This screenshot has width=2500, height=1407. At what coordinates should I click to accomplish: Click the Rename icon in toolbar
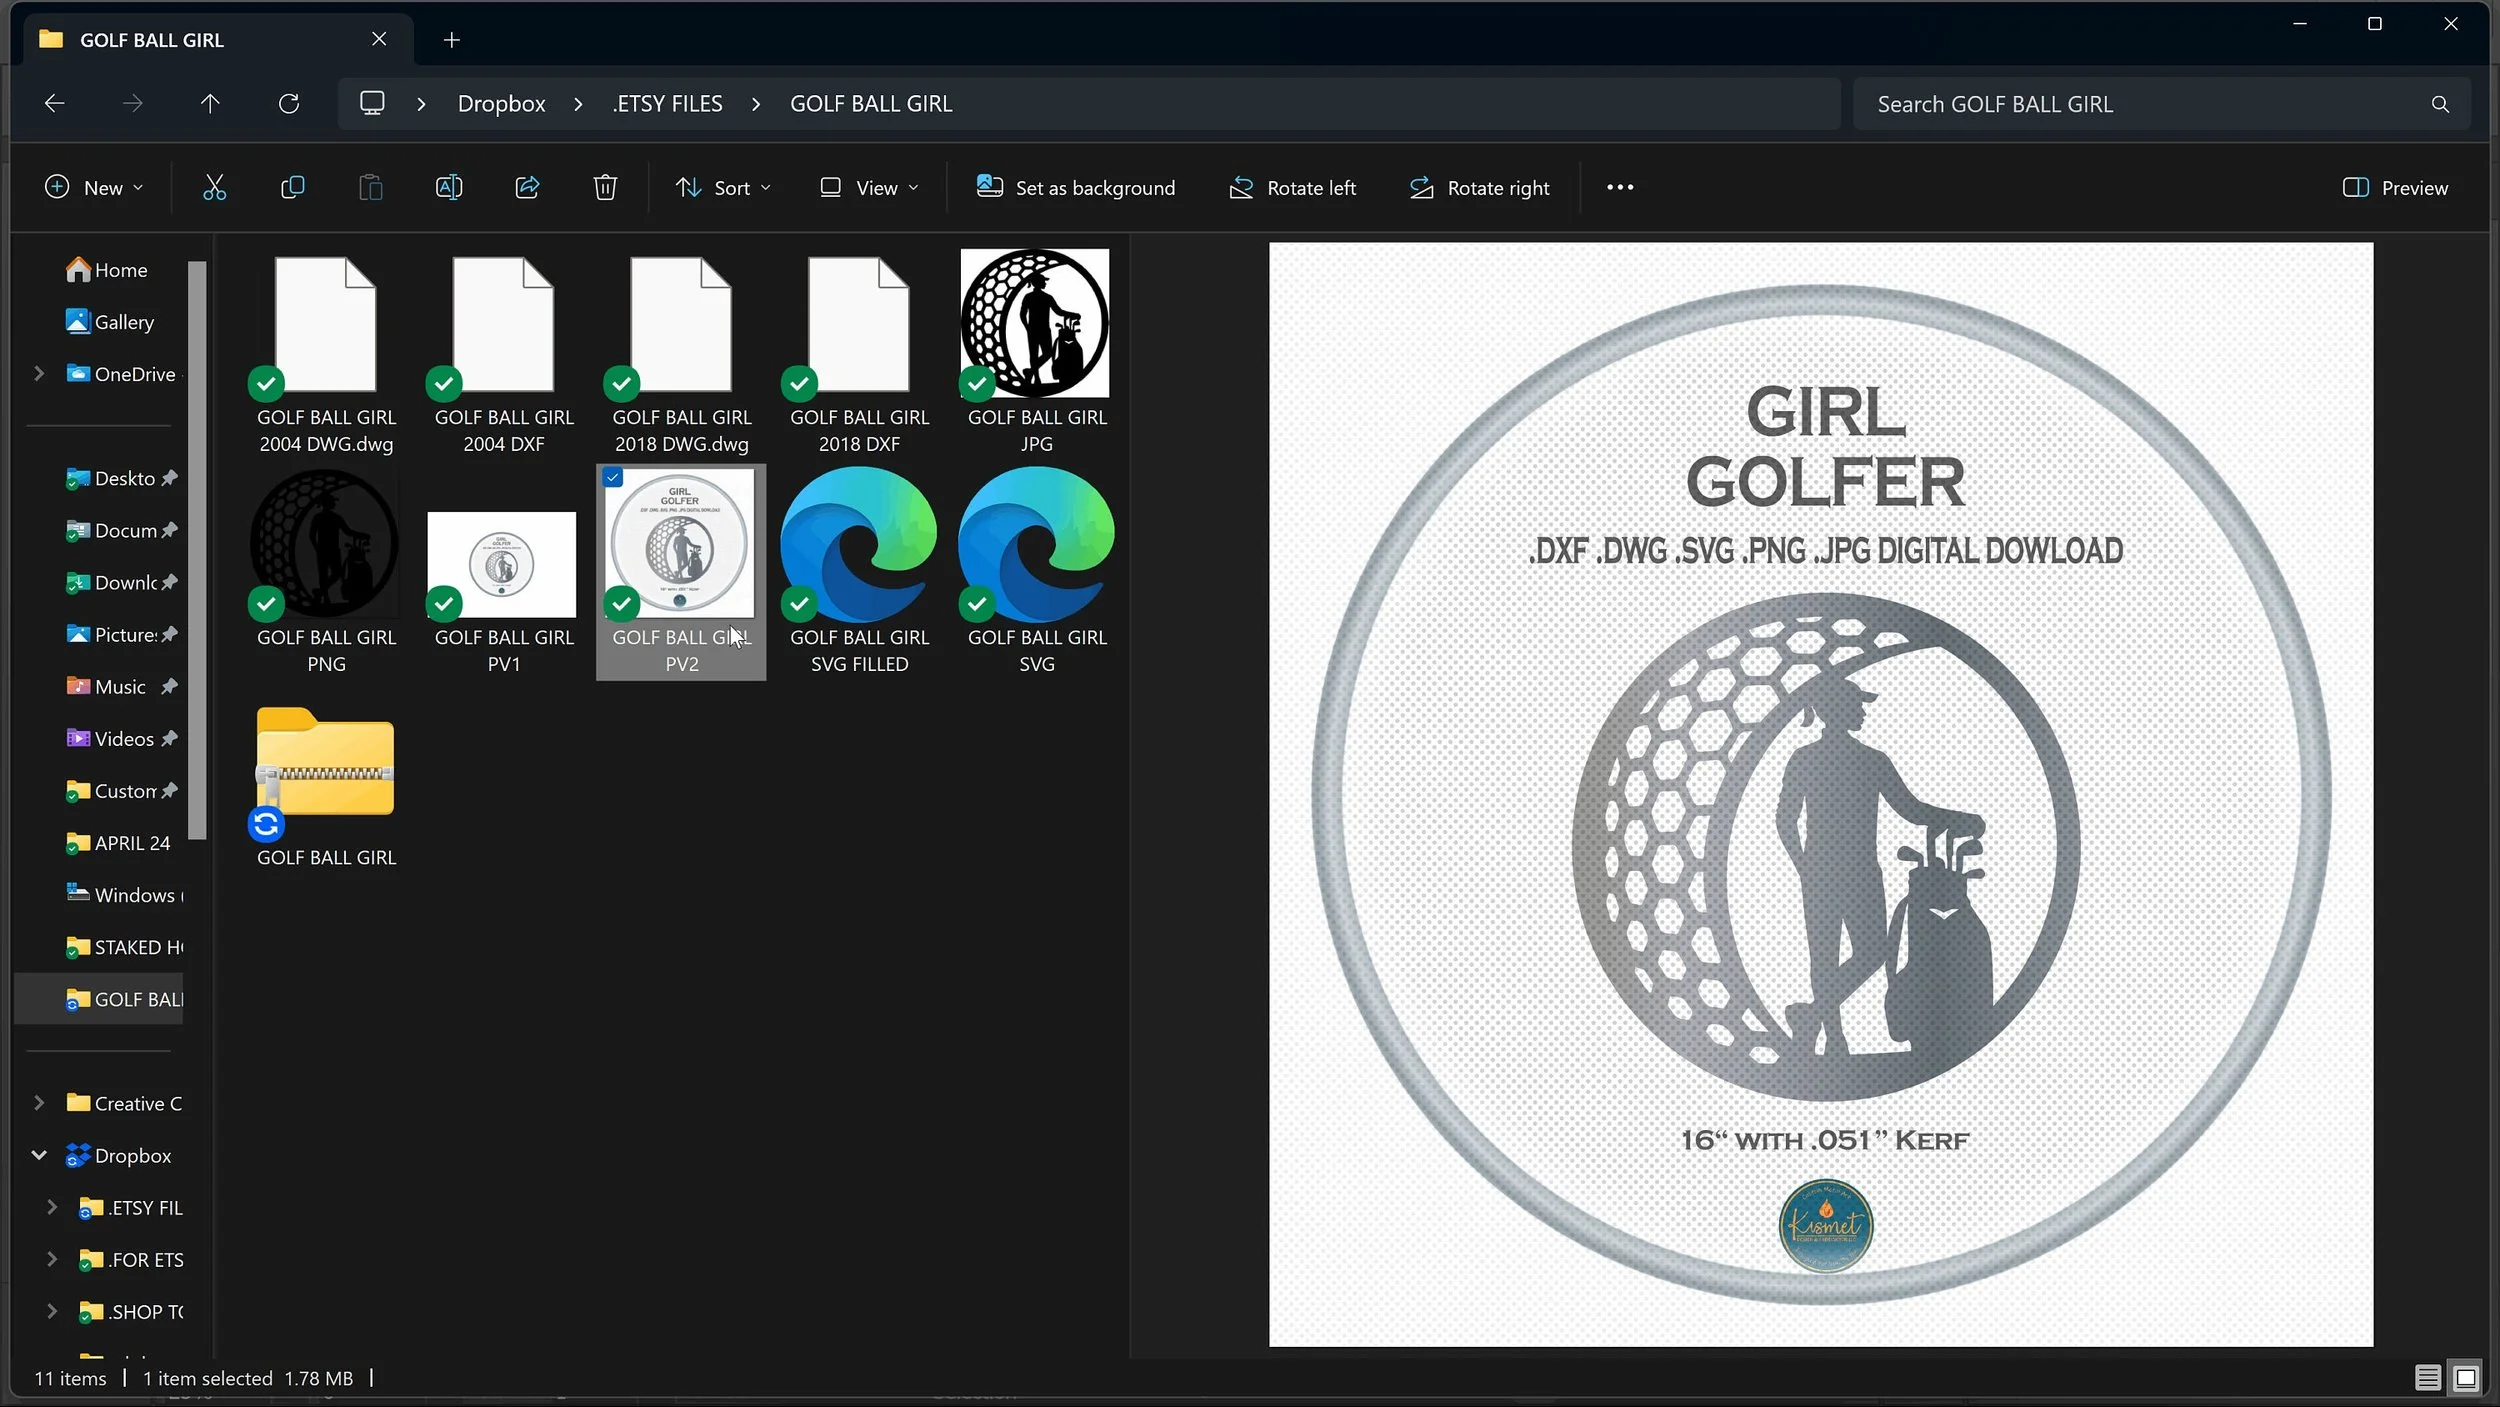(449, 187)
